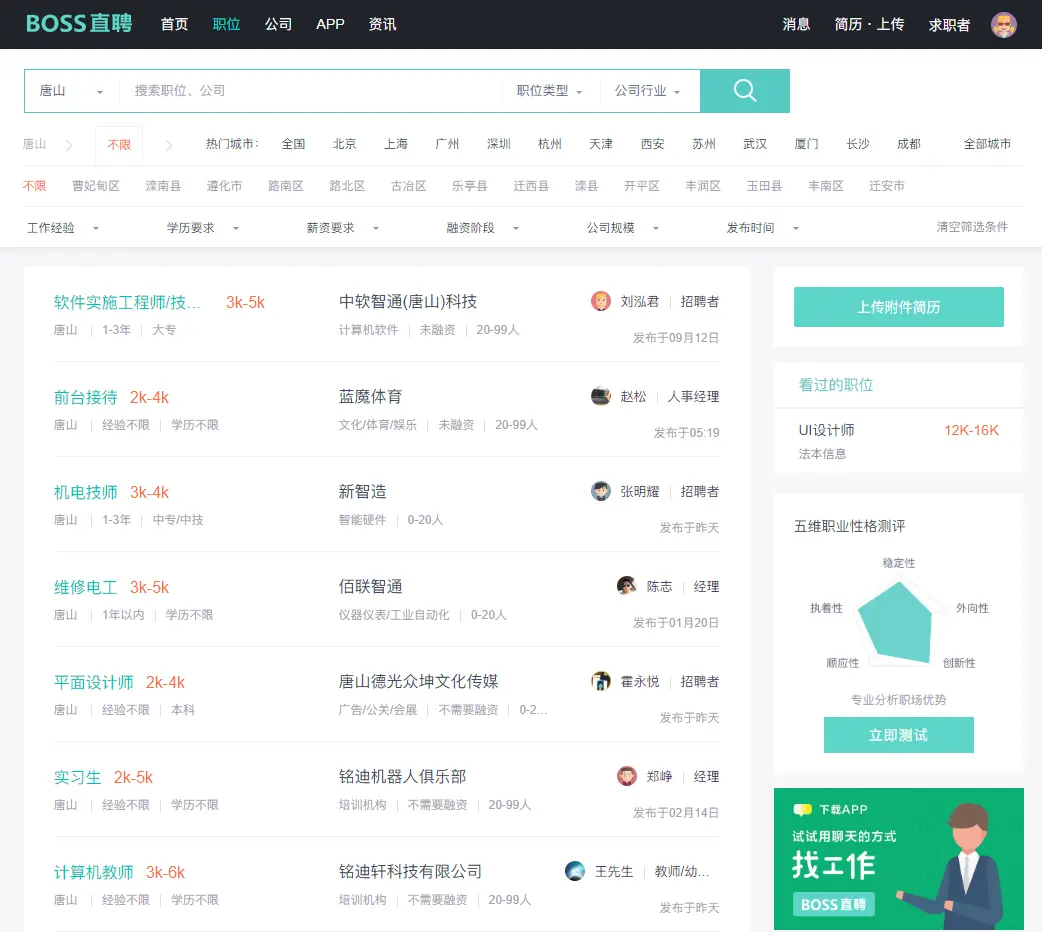Open the 机电技师 job posting

point(85,493)
